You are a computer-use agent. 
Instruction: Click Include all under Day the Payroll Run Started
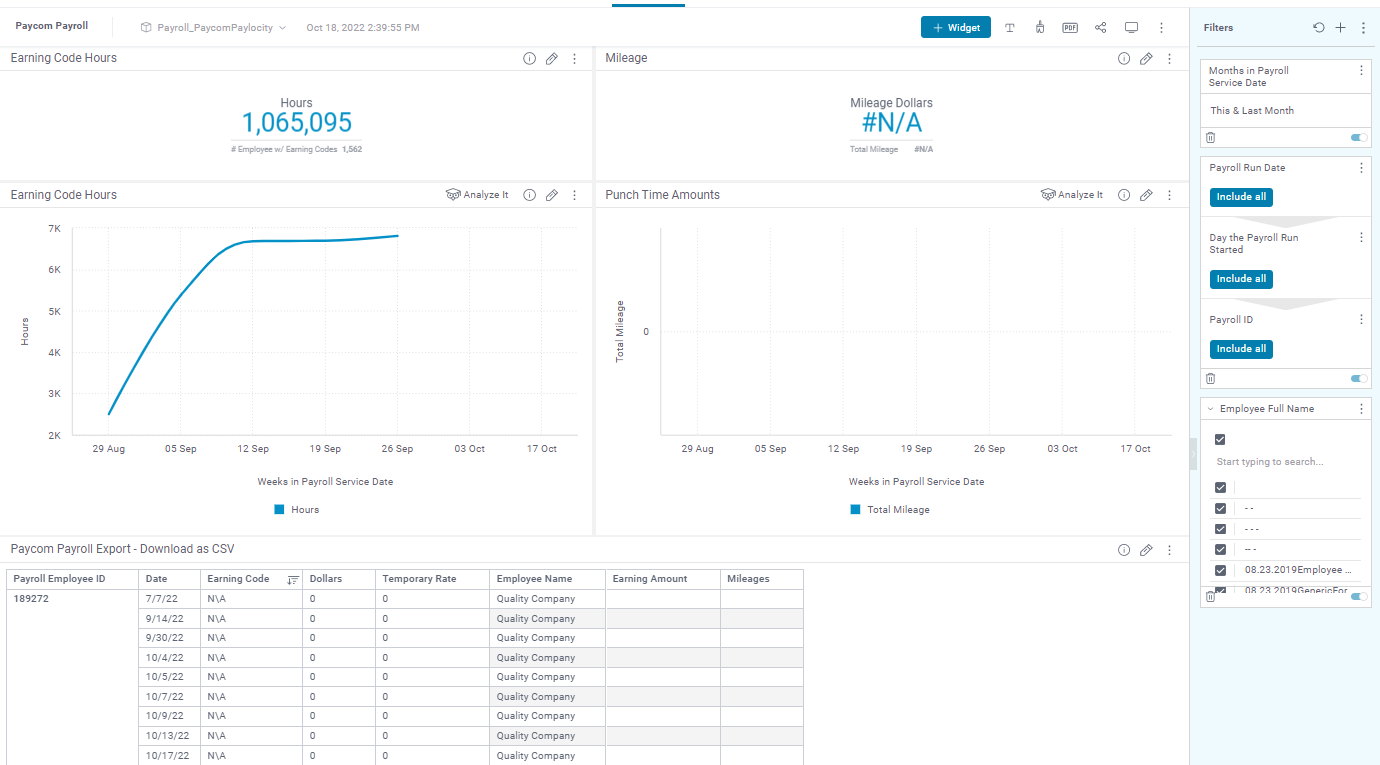pyautogui.click(x=1241, y=279)
